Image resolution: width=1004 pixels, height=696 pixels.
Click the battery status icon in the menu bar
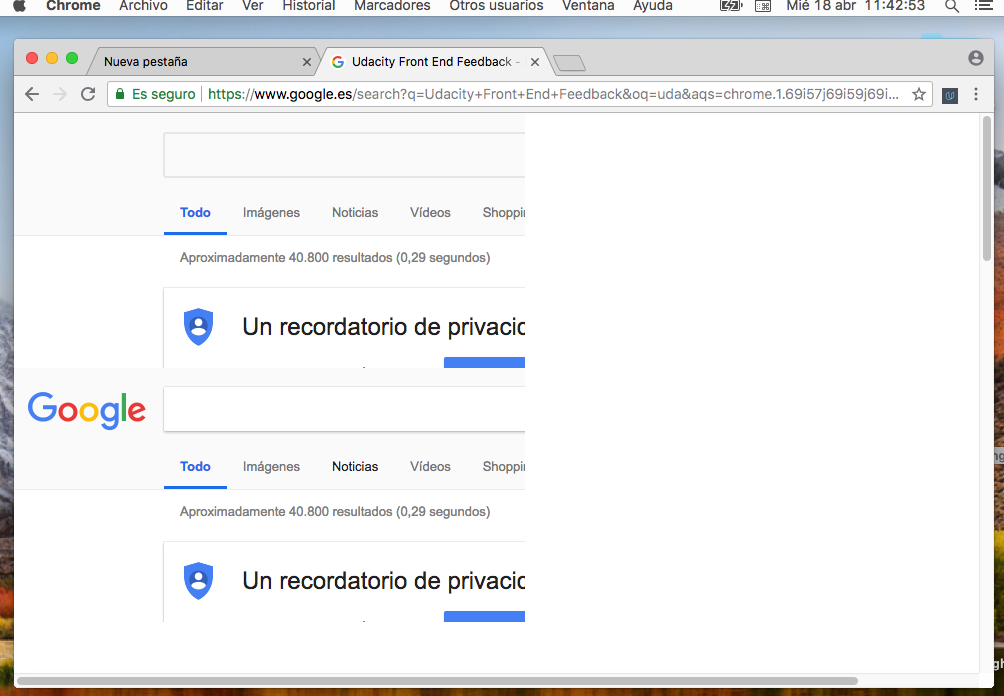731,6
